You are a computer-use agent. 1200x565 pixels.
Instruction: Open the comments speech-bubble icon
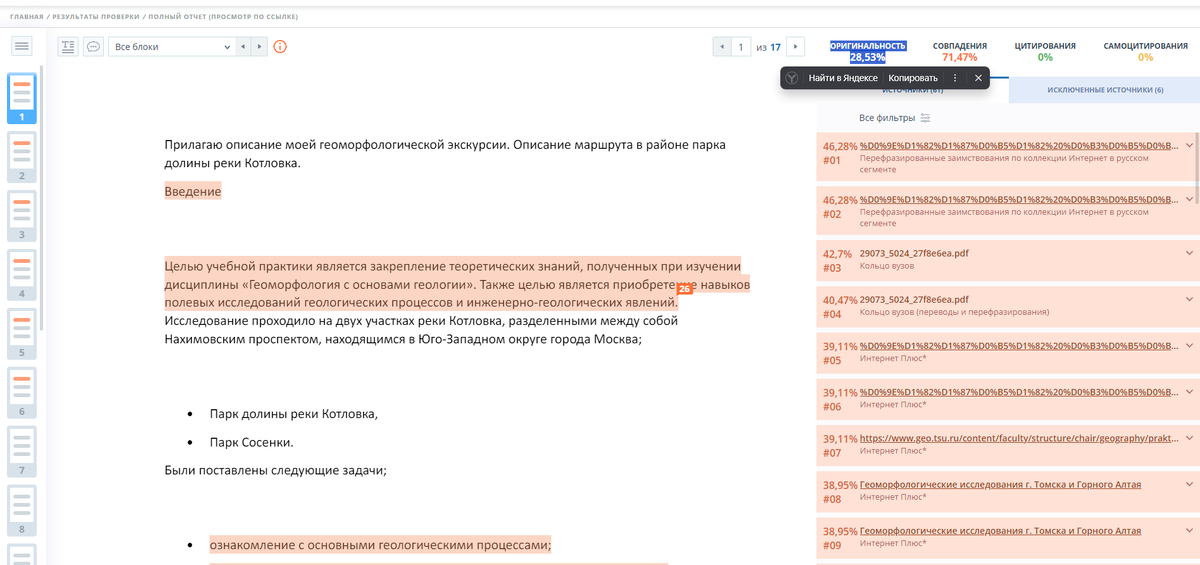pyautogui.click(x=93, y=46)
